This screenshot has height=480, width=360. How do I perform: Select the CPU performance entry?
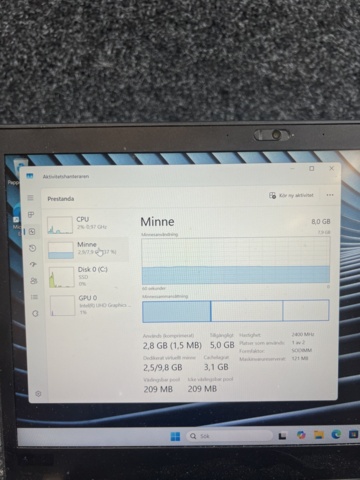click(x=87, y=224)
